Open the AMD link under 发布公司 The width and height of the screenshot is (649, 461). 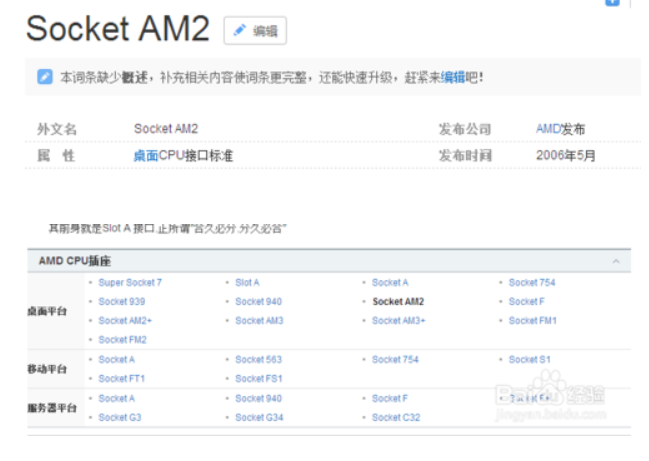click(548, 129)
